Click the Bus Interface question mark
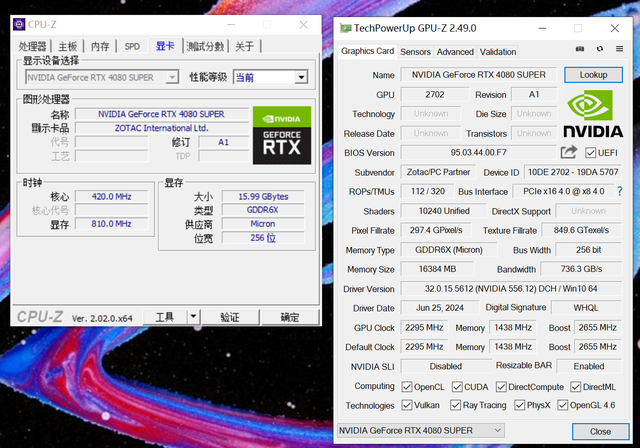Viewport: 640px width, 448px height. pyautogui.click(x=620, y=191)
